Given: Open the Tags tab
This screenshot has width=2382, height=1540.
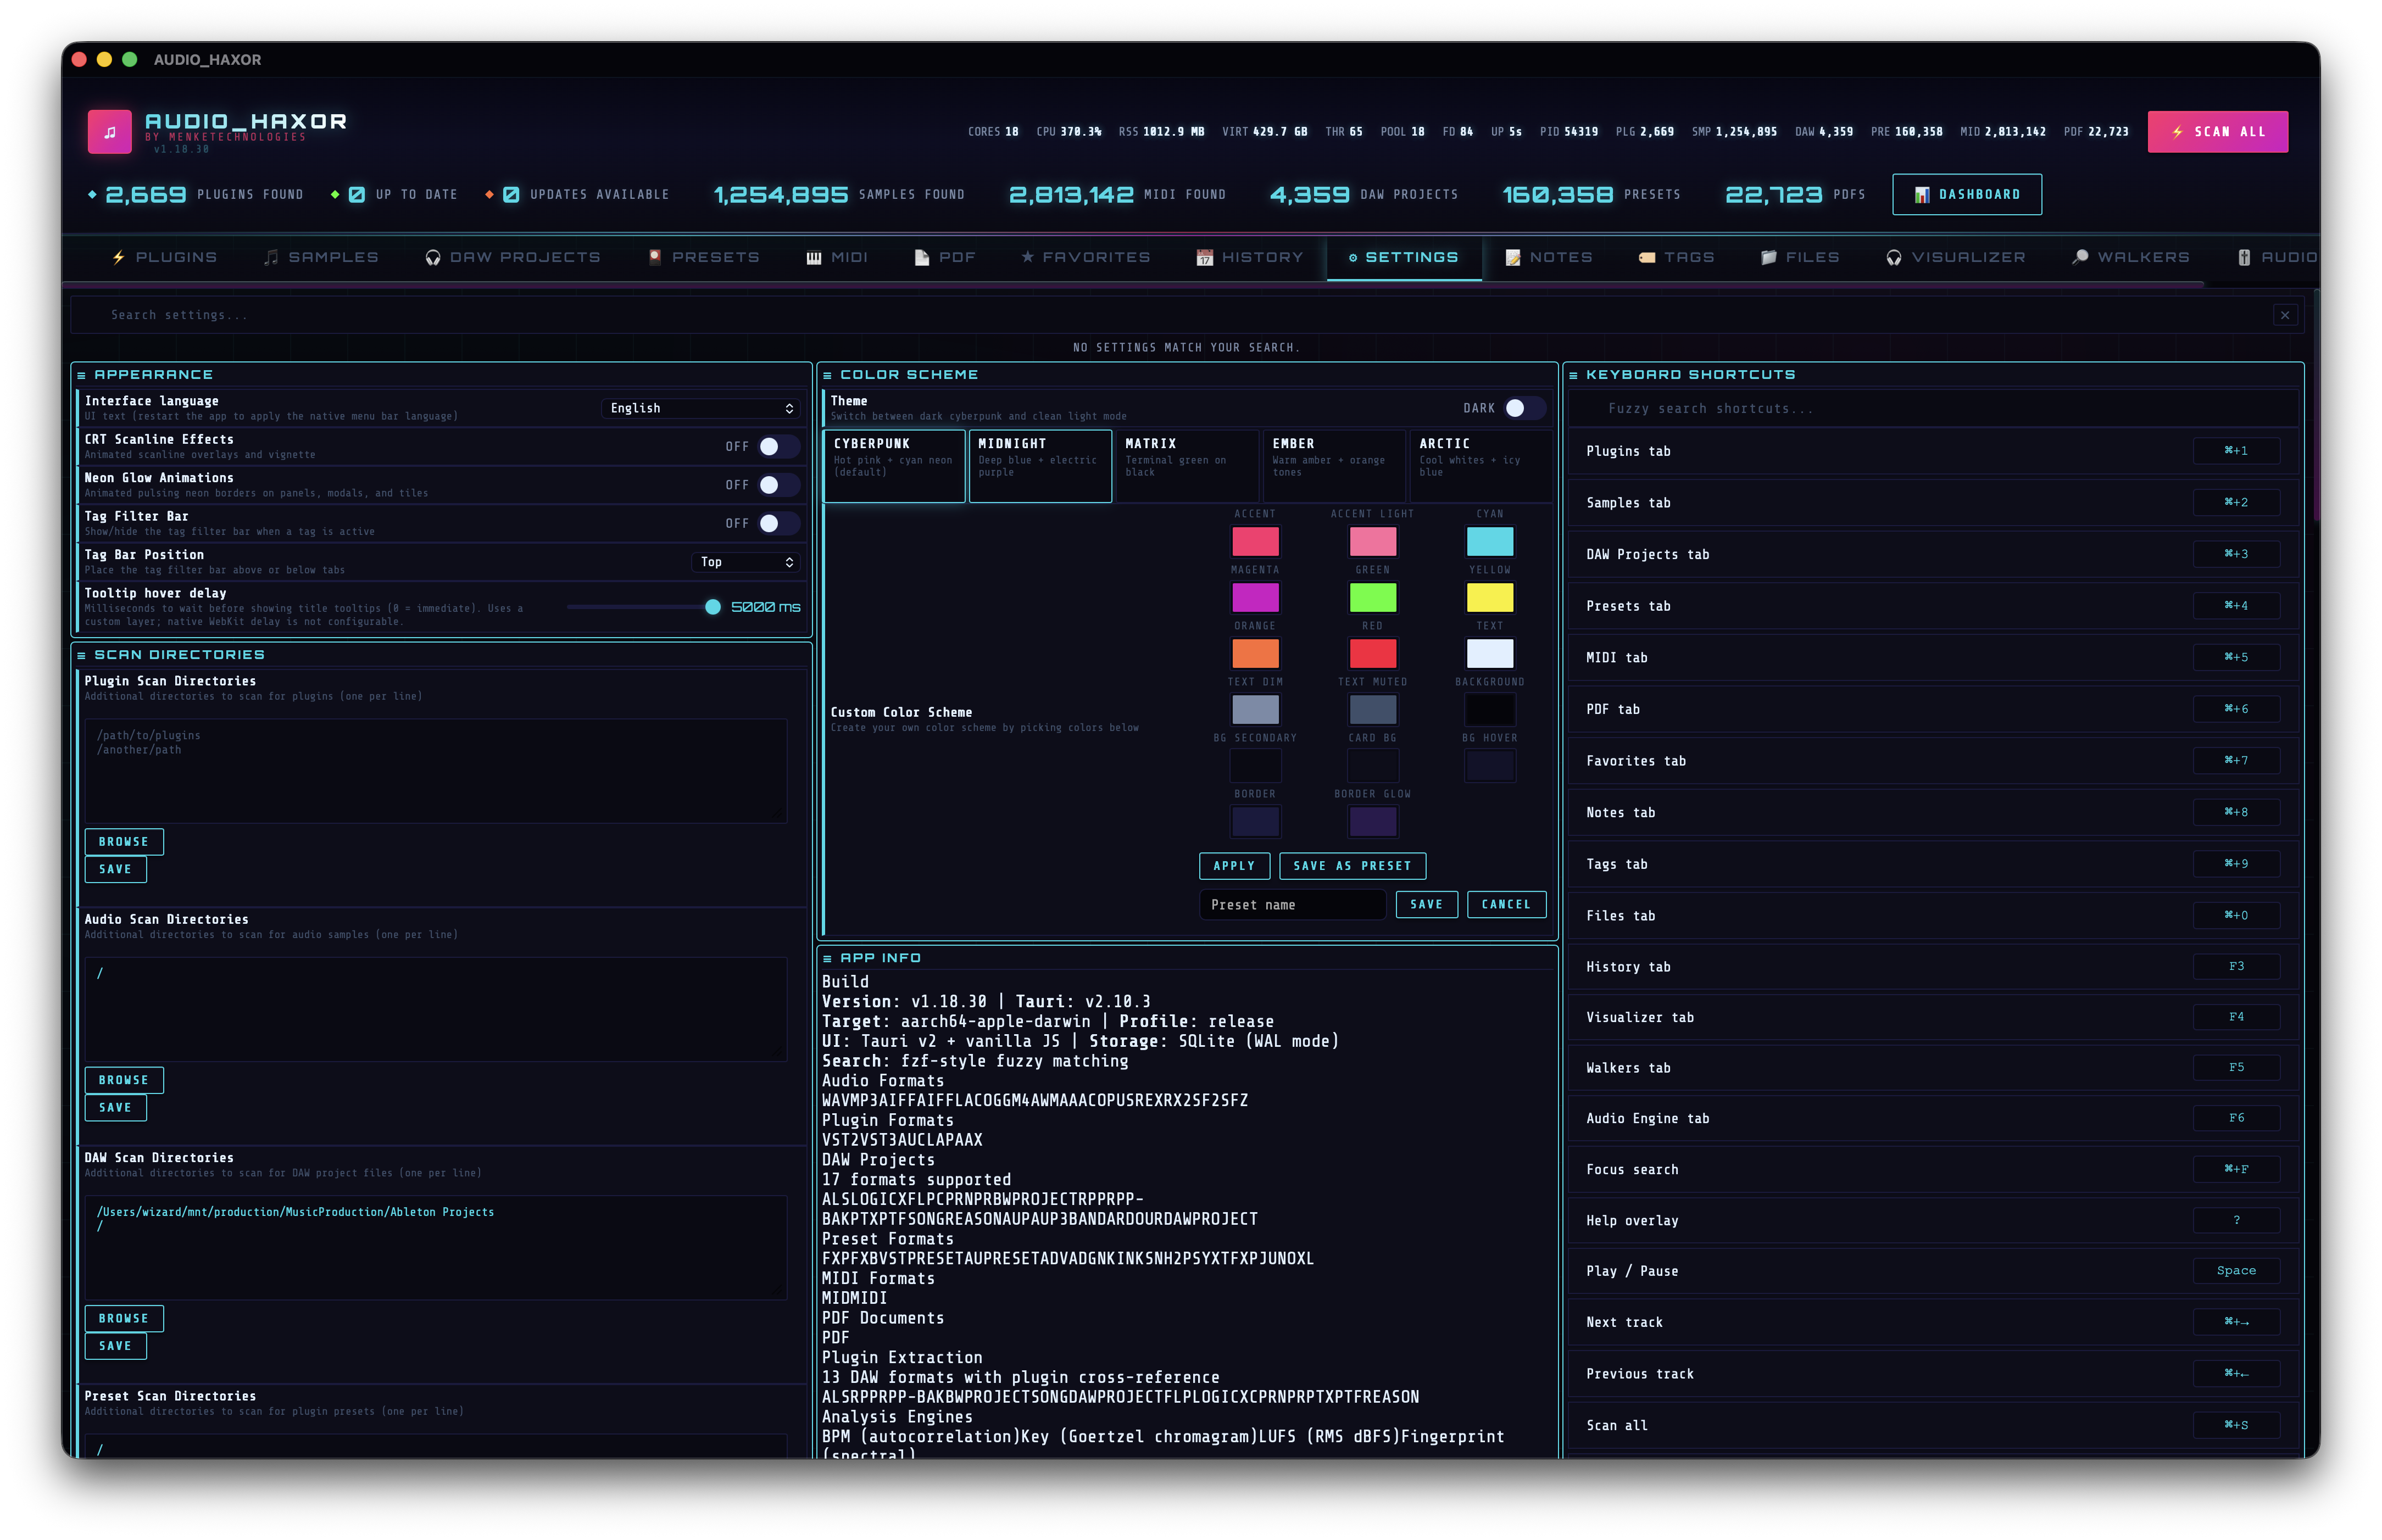Looking at the screenshot, I should (1677, 257).
